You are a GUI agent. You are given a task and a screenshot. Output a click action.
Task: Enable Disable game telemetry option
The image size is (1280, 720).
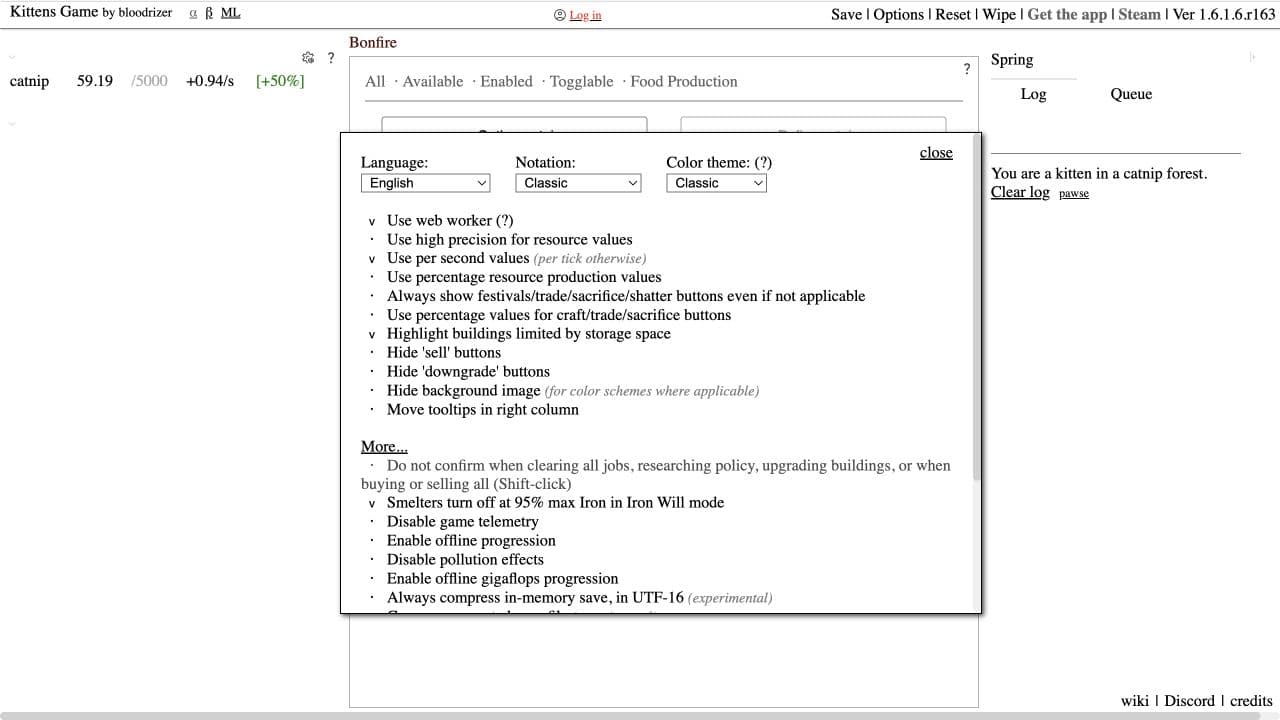point(453,521)
